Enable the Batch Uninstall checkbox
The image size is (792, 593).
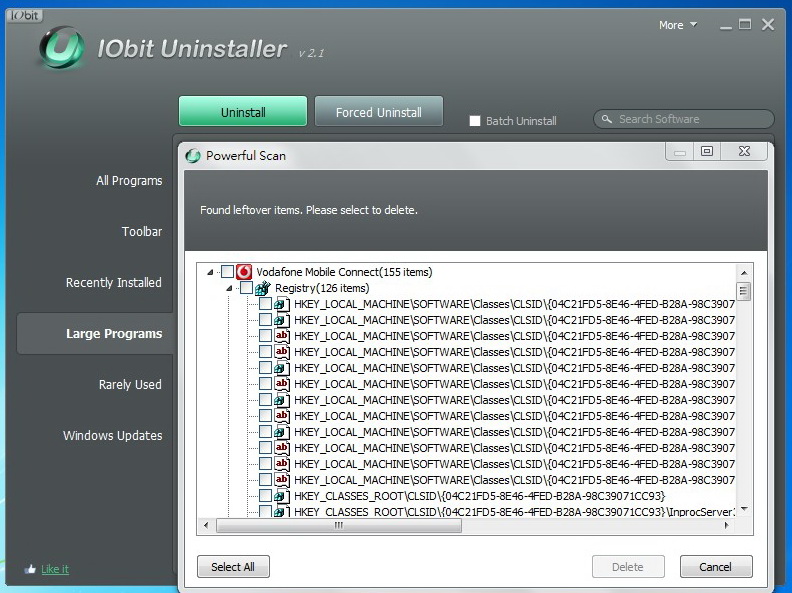point(475,121)
